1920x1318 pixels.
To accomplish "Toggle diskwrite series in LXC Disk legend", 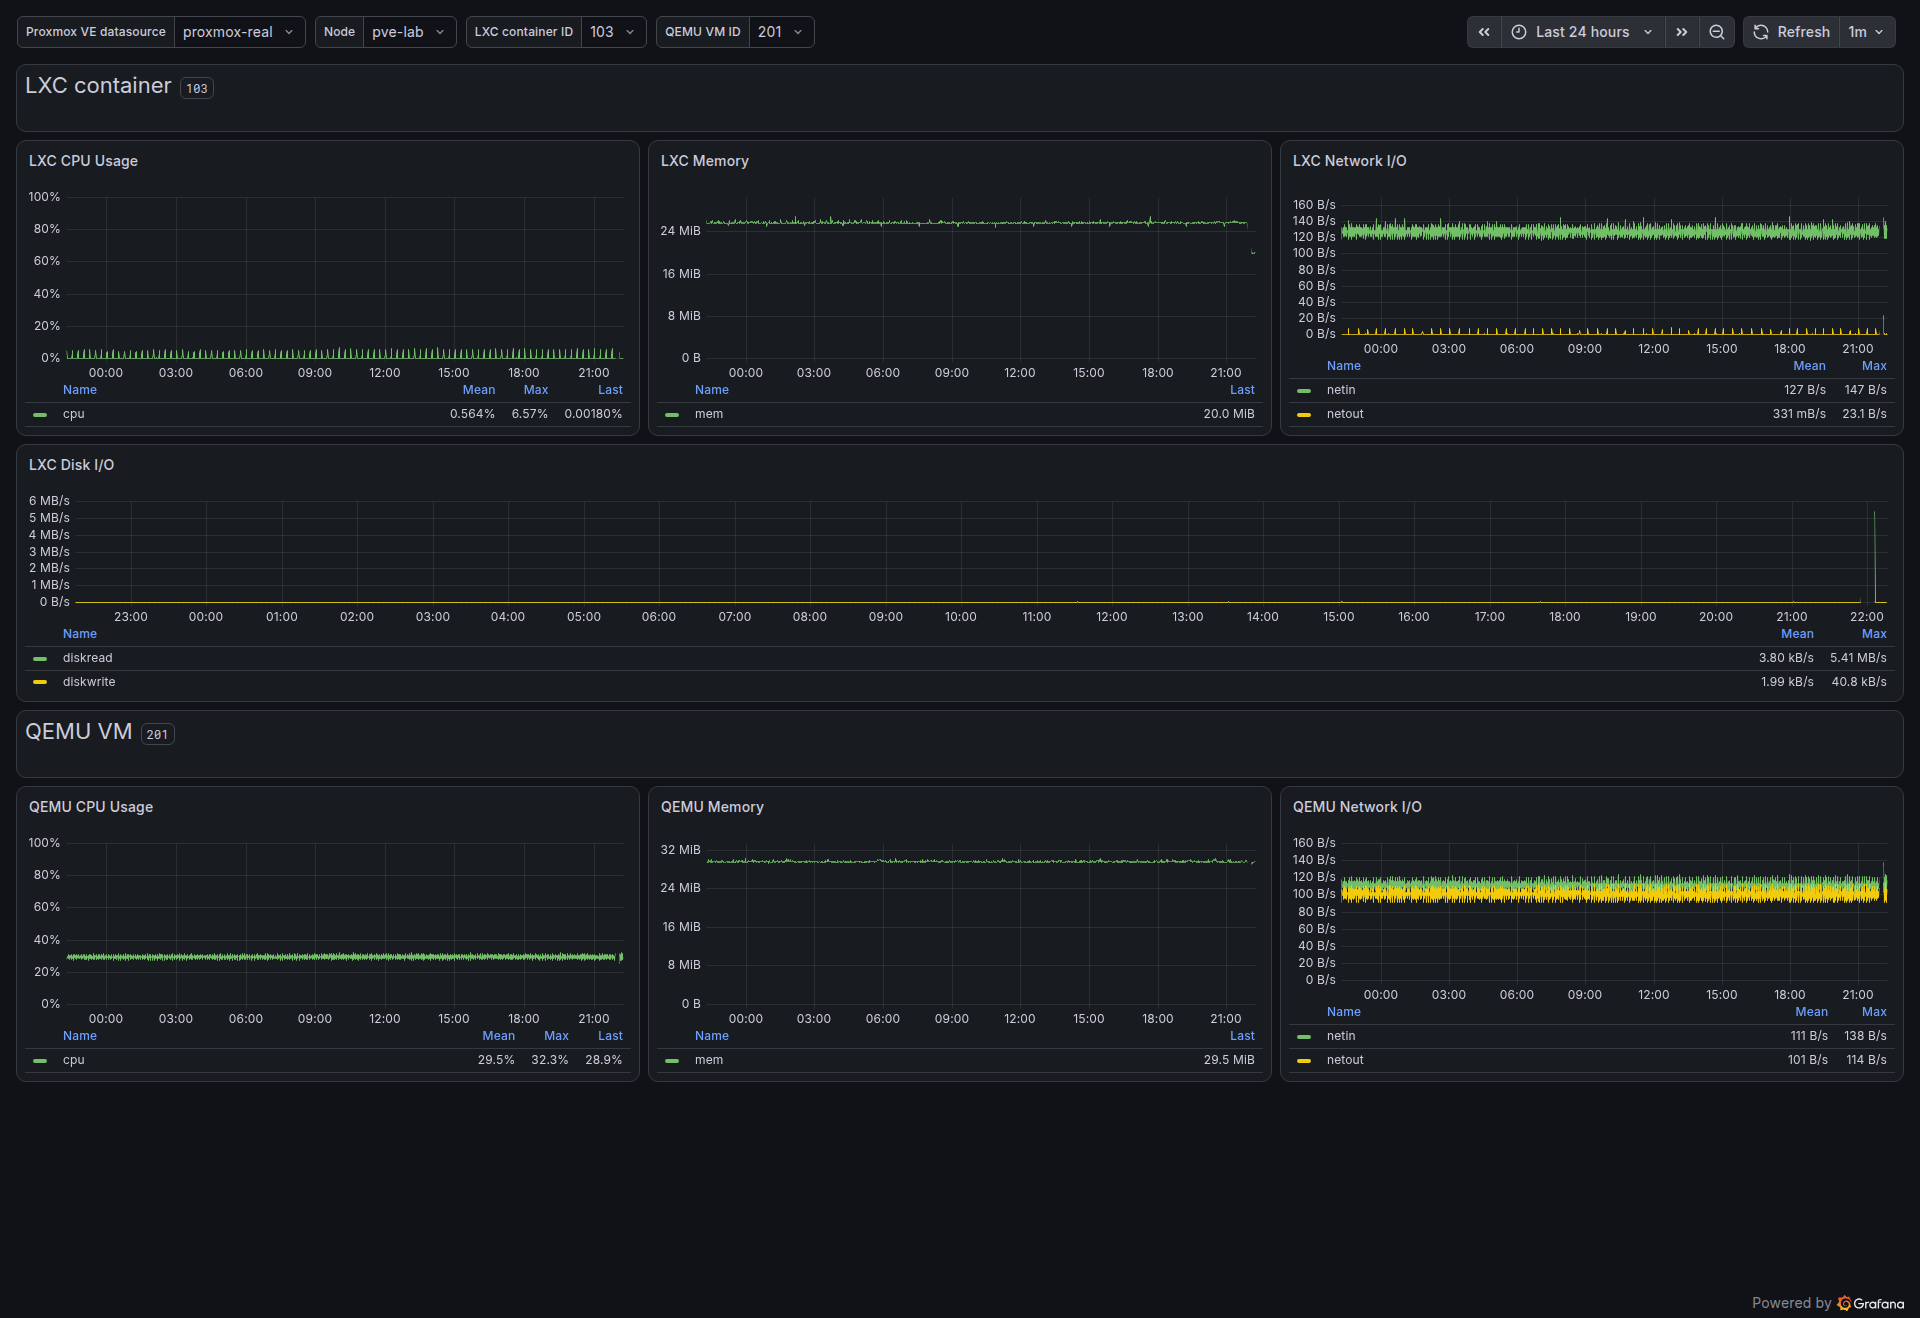I will pos(89,682).
